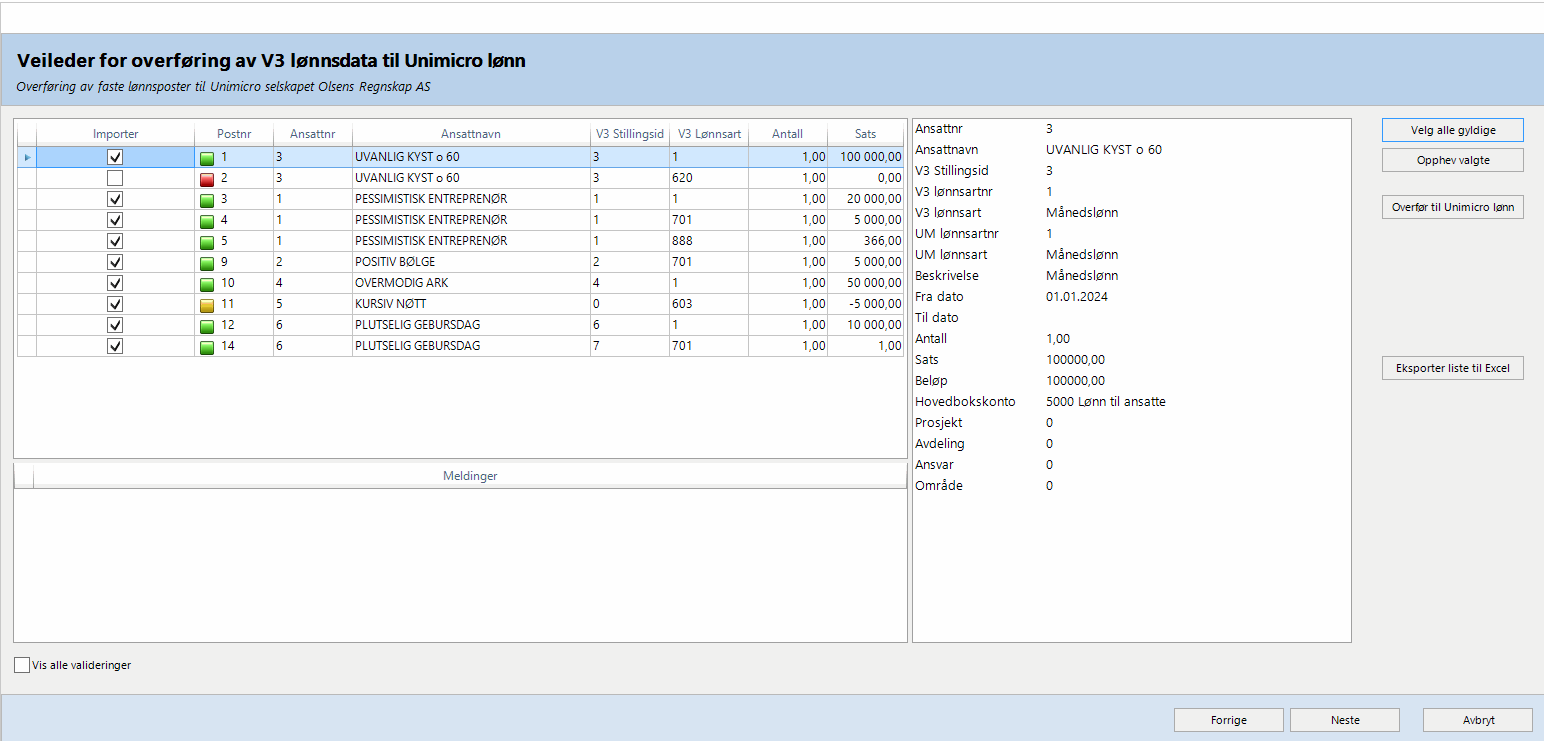Sort by the Ansattnavn column header
Image resolution: width=1544 pixels, height=741 pixels.
[x=470, y=134]
